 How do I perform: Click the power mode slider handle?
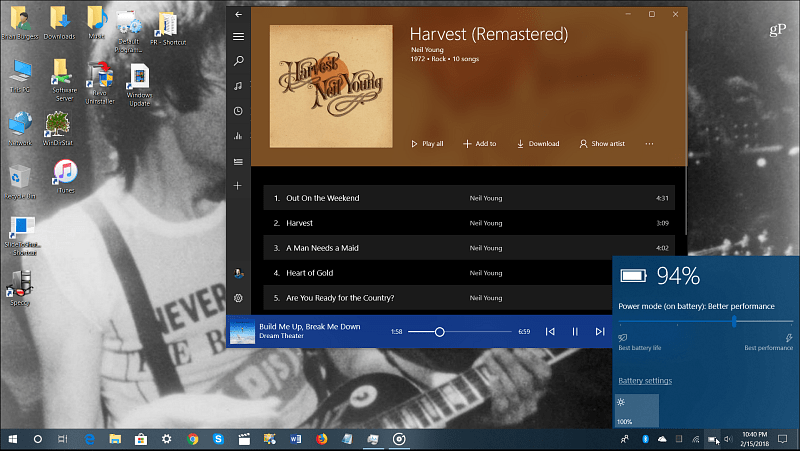(734, 321)
